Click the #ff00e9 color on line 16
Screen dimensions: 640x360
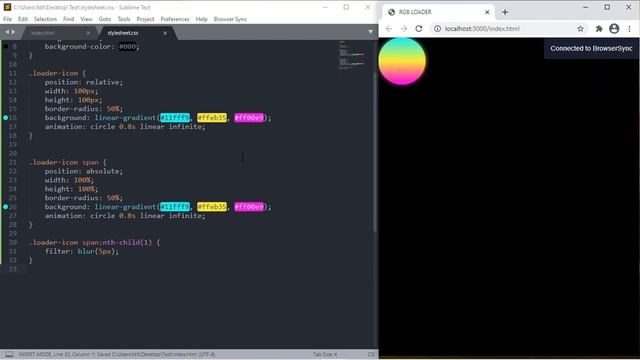tap(249, 118)
